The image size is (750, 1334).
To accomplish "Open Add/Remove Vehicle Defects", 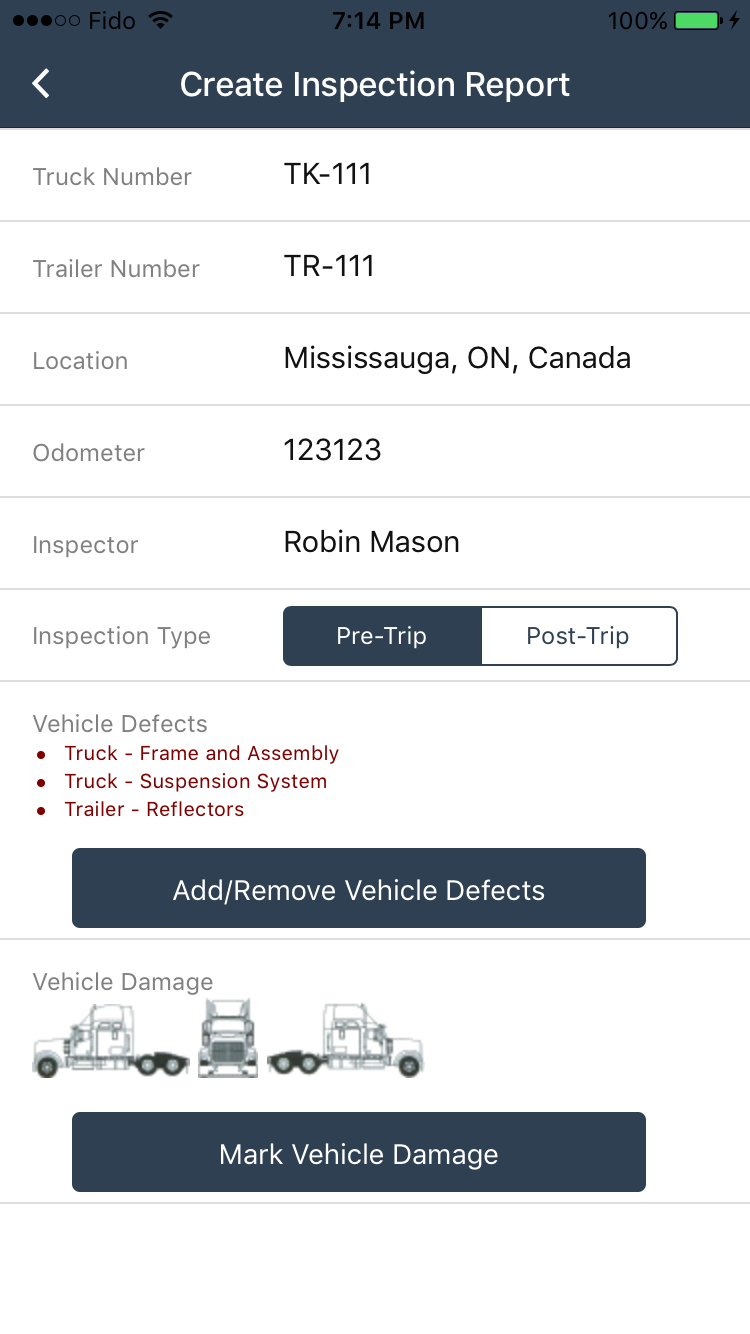I will [x=359, y=888].
